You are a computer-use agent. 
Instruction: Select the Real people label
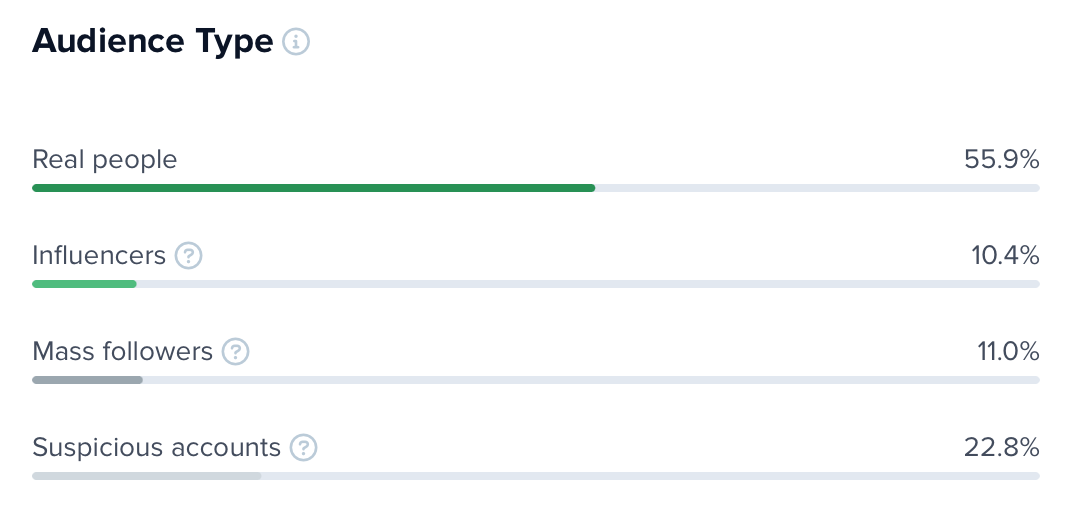click(105, 160)
